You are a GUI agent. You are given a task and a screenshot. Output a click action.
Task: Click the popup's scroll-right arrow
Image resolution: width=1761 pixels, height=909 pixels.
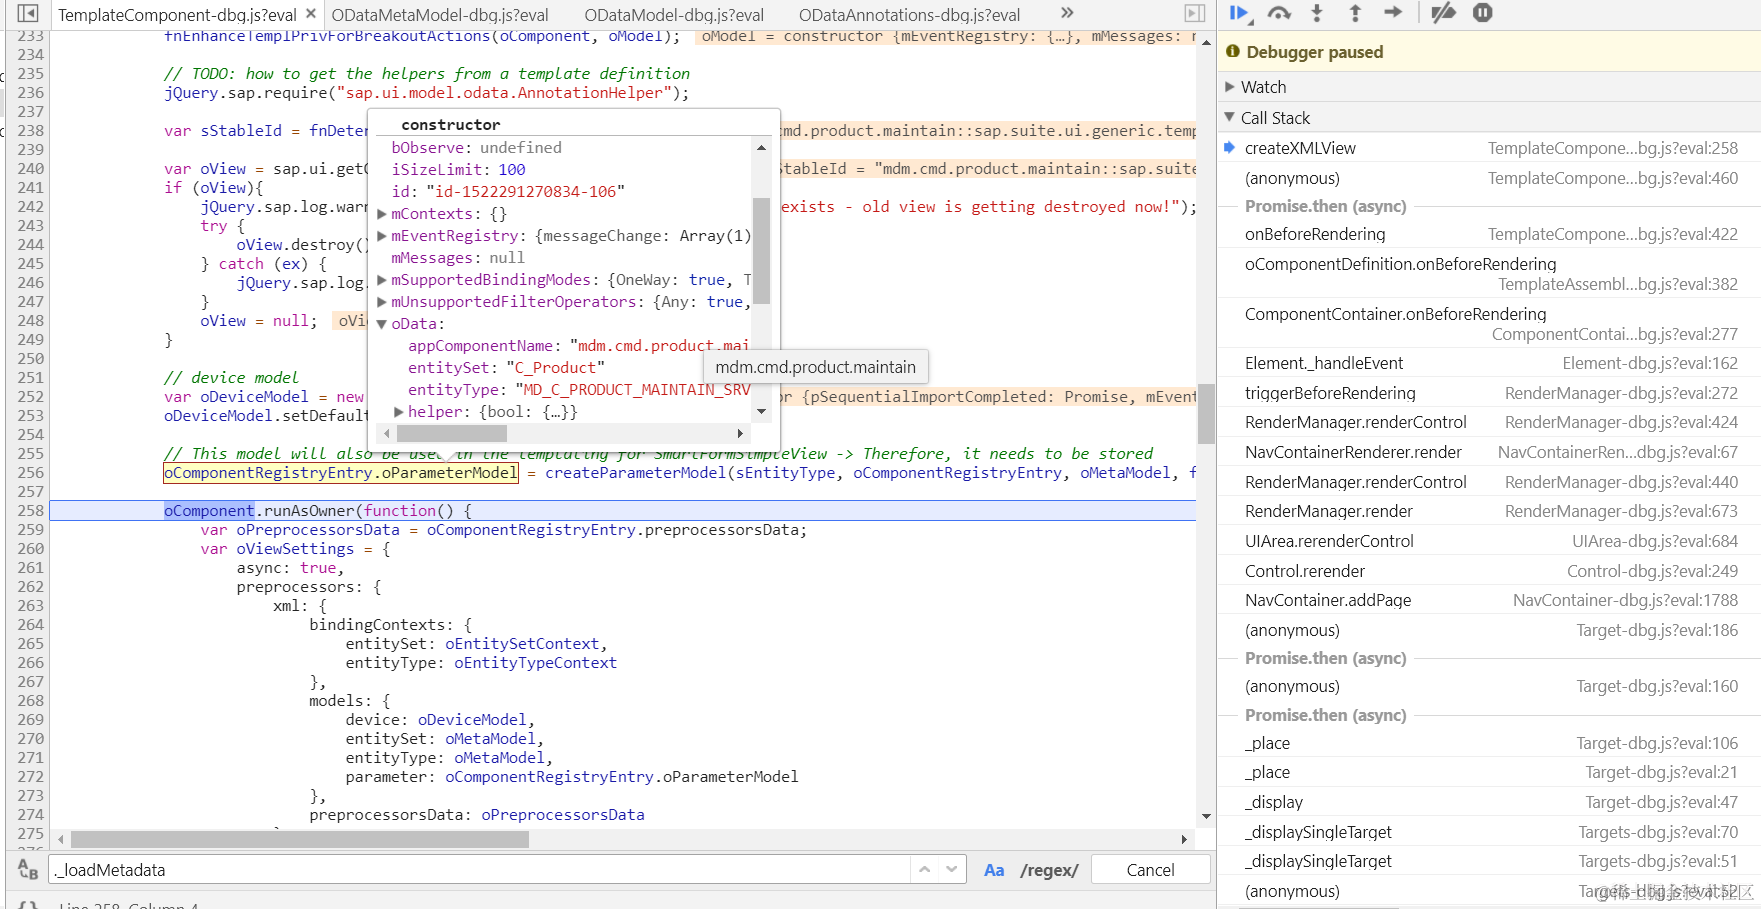pyautogui.click(x=740, y=433)
